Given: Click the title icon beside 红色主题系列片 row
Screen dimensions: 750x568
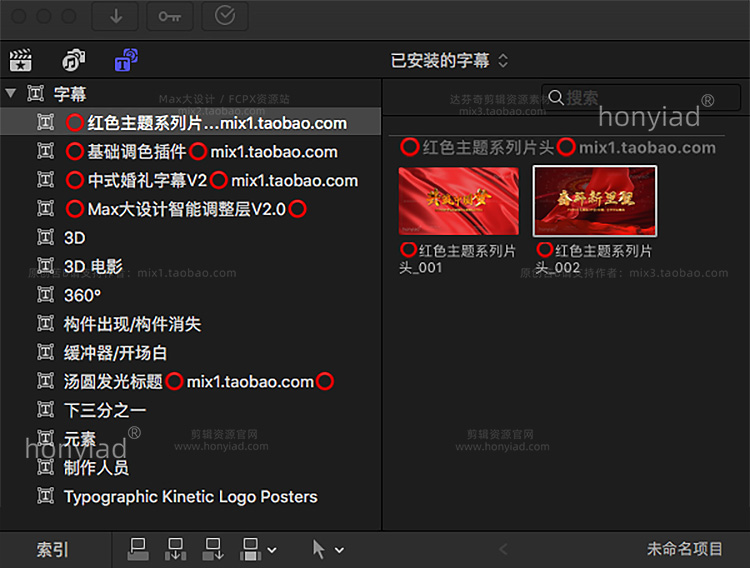Looking at the screenshot, I should [45, 122].
